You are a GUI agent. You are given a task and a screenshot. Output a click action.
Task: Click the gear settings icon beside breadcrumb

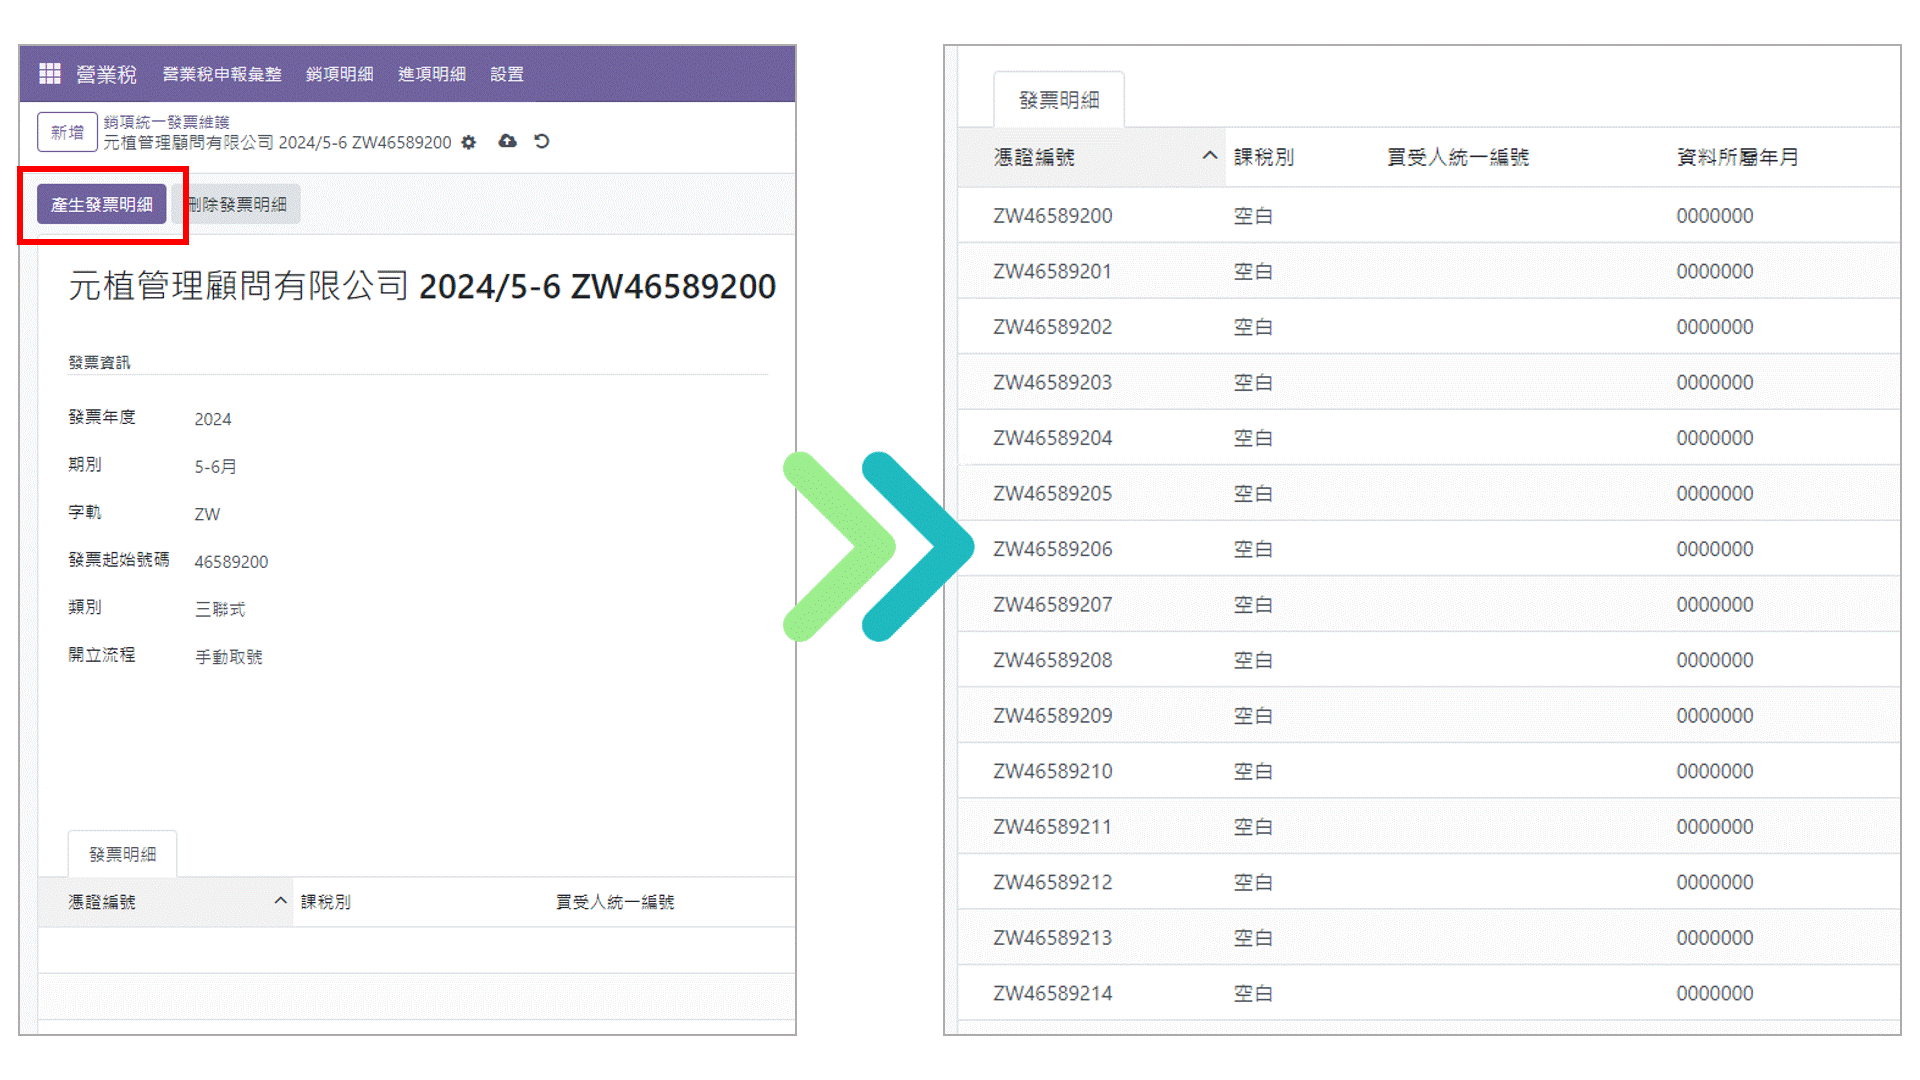(x=469, y=142)
